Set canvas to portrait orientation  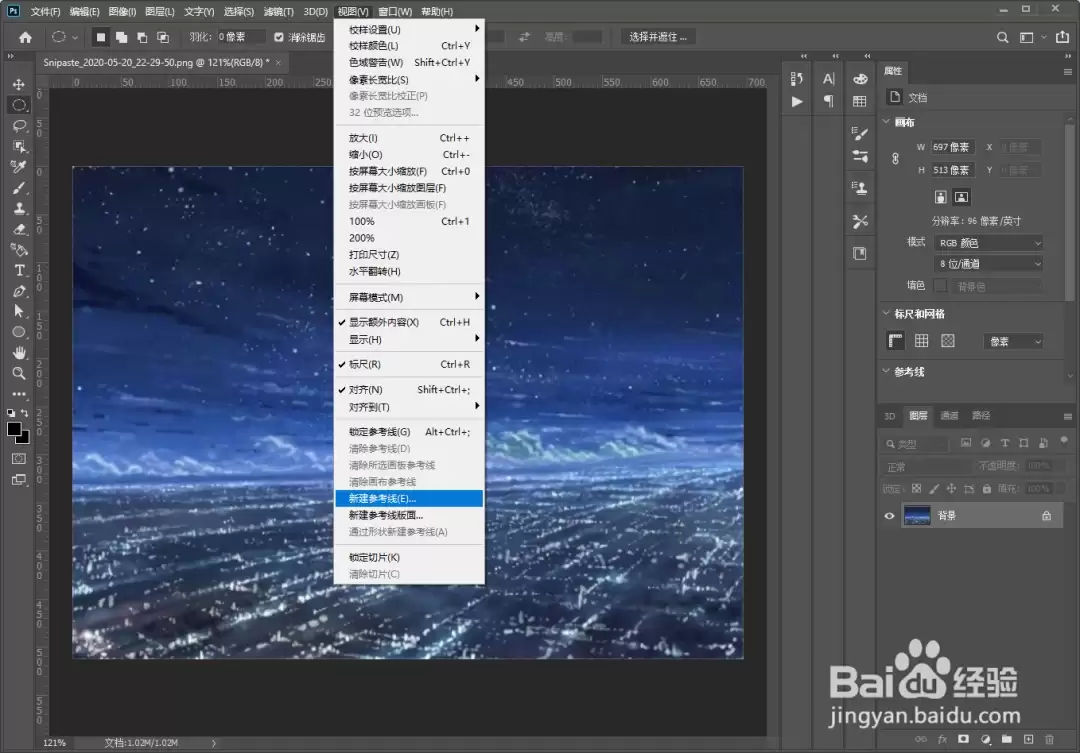(x=940, y=197)
